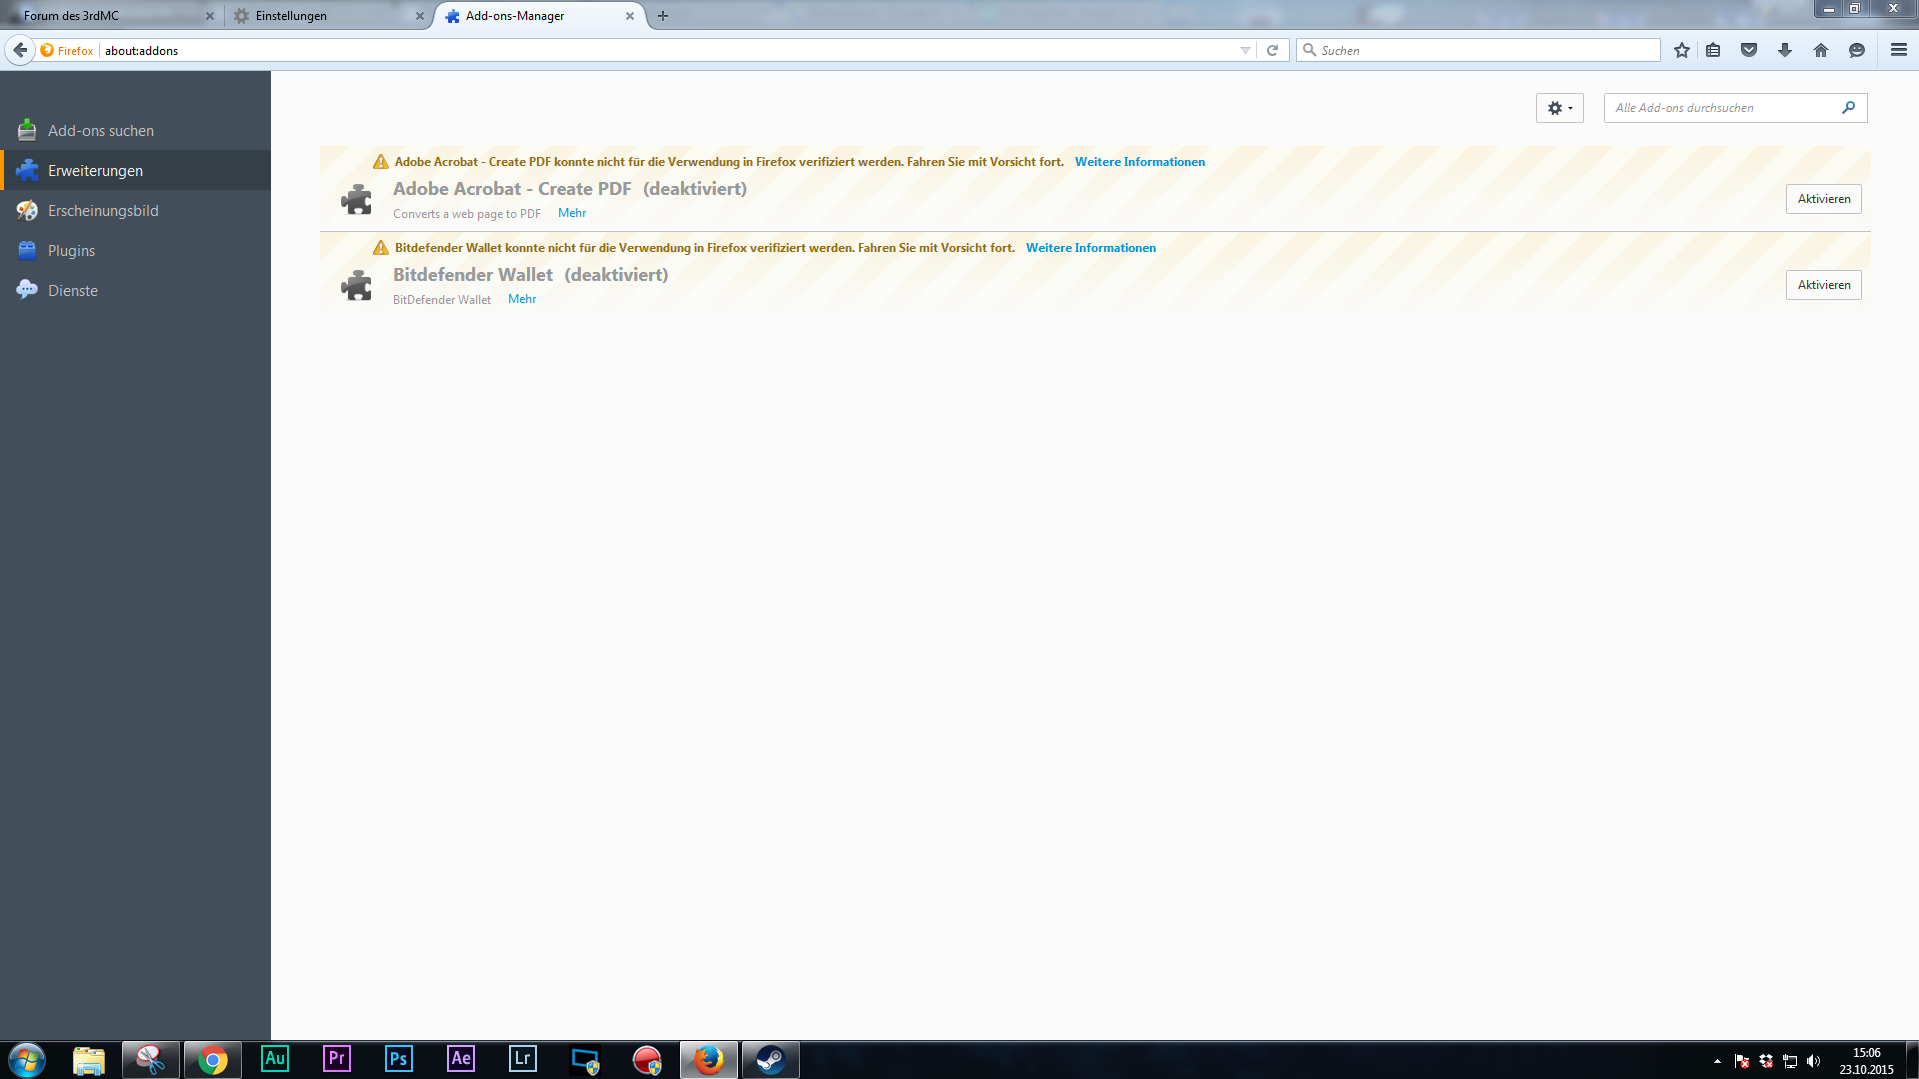
Task: Click extension title 'Adobe Acrobat - Create PDF'
Action: coord(512,189)
